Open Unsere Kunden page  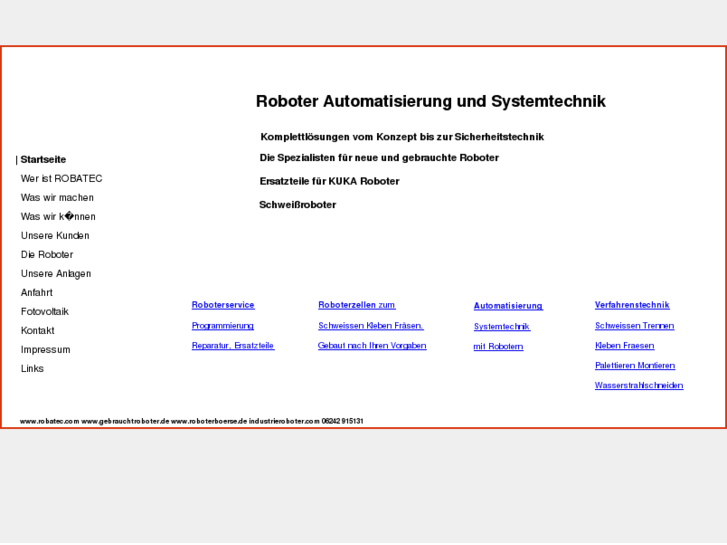tap(55, 236)
